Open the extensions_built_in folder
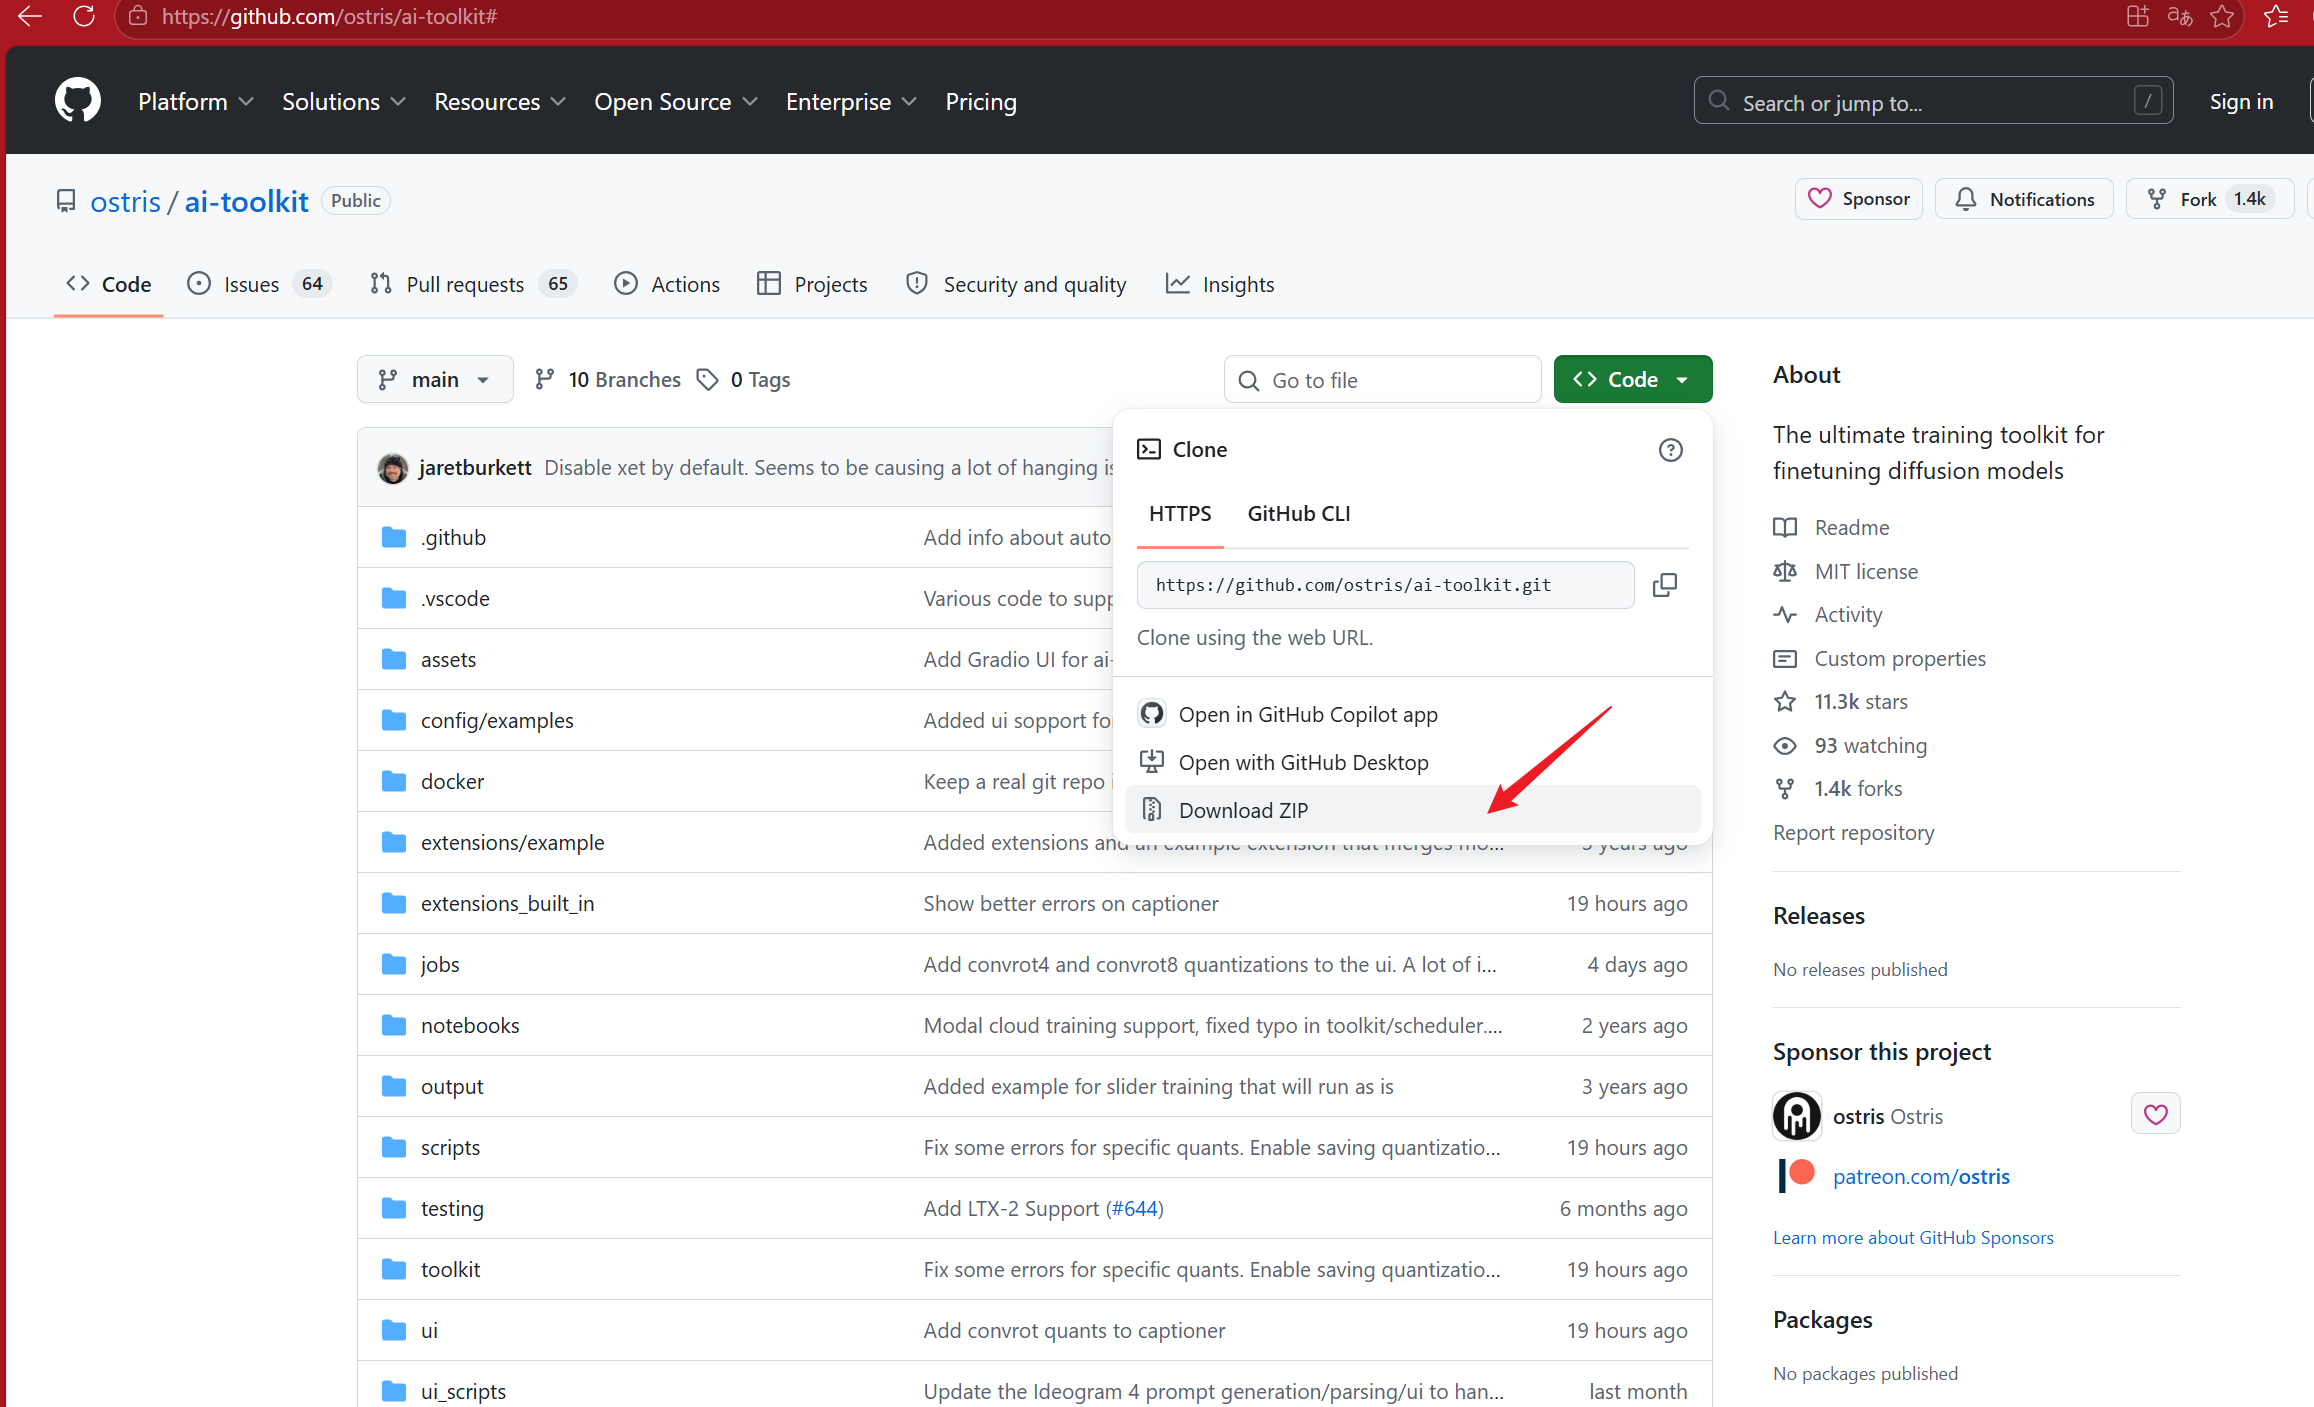The image size is (2314, 1407). [507, 903]
